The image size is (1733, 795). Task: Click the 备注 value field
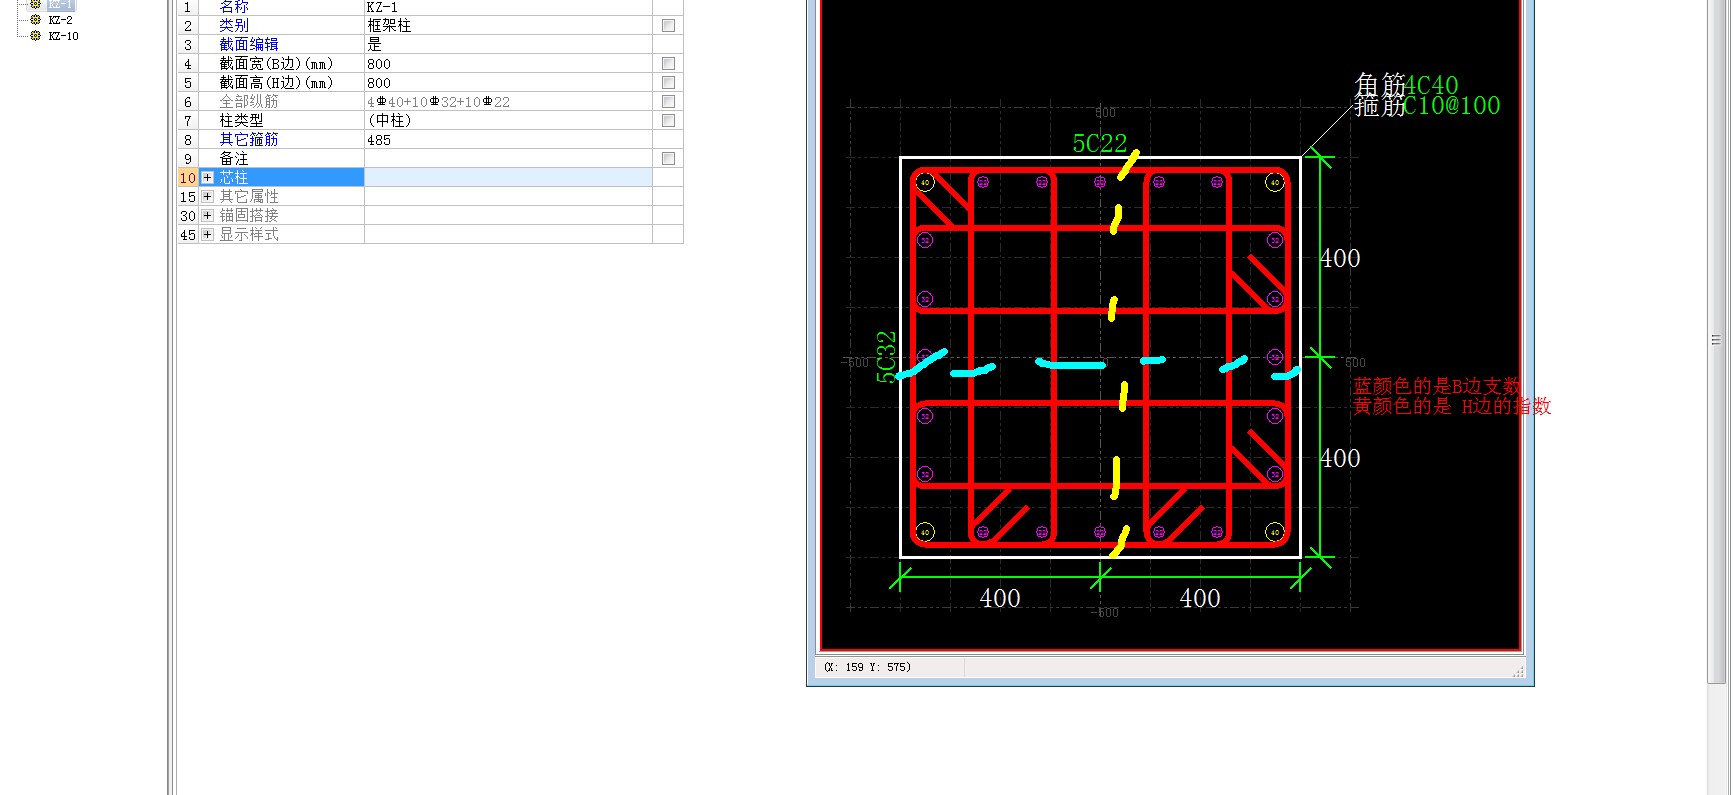click(x=508, y=158)
